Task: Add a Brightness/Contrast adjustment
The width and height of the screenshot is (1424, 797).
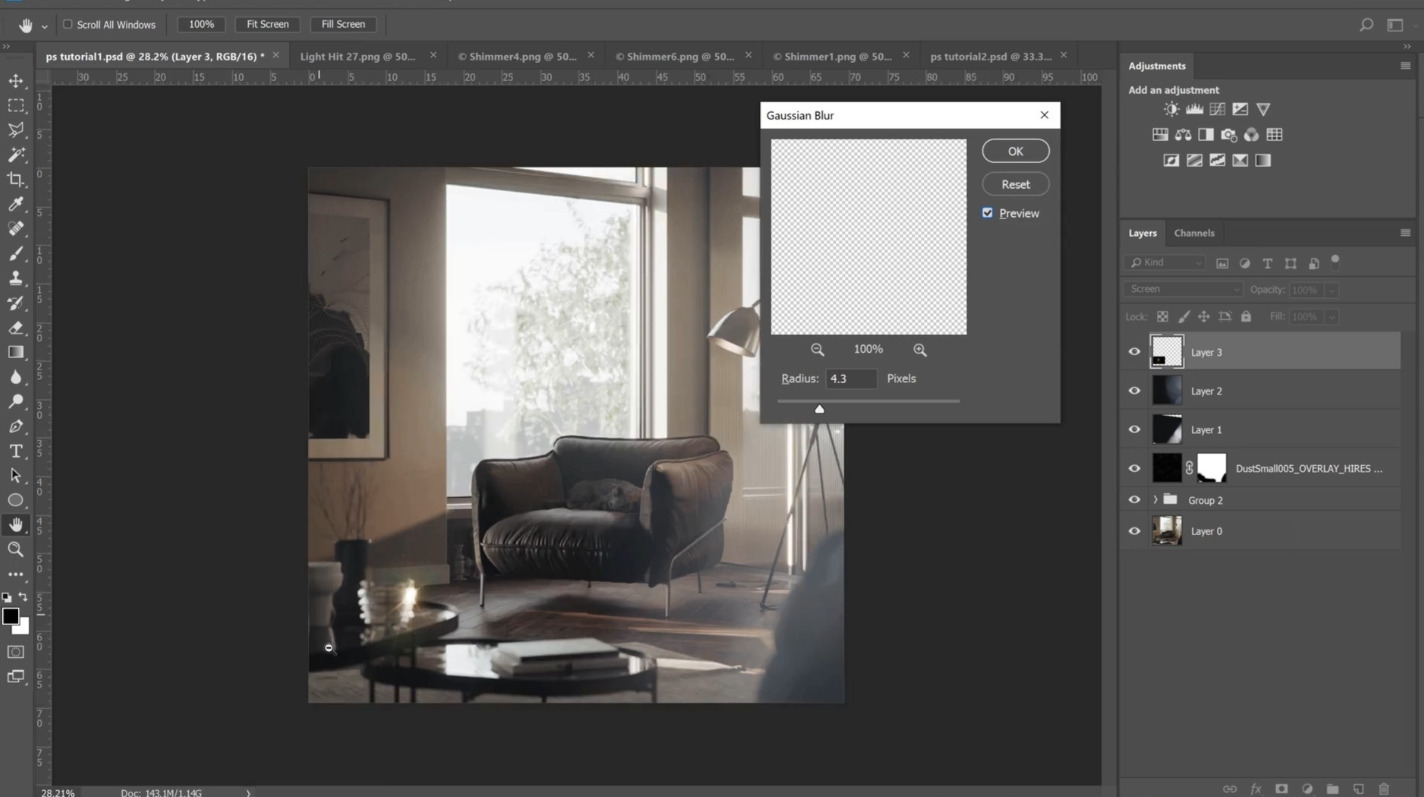Action: click(x=1171, y=109)
